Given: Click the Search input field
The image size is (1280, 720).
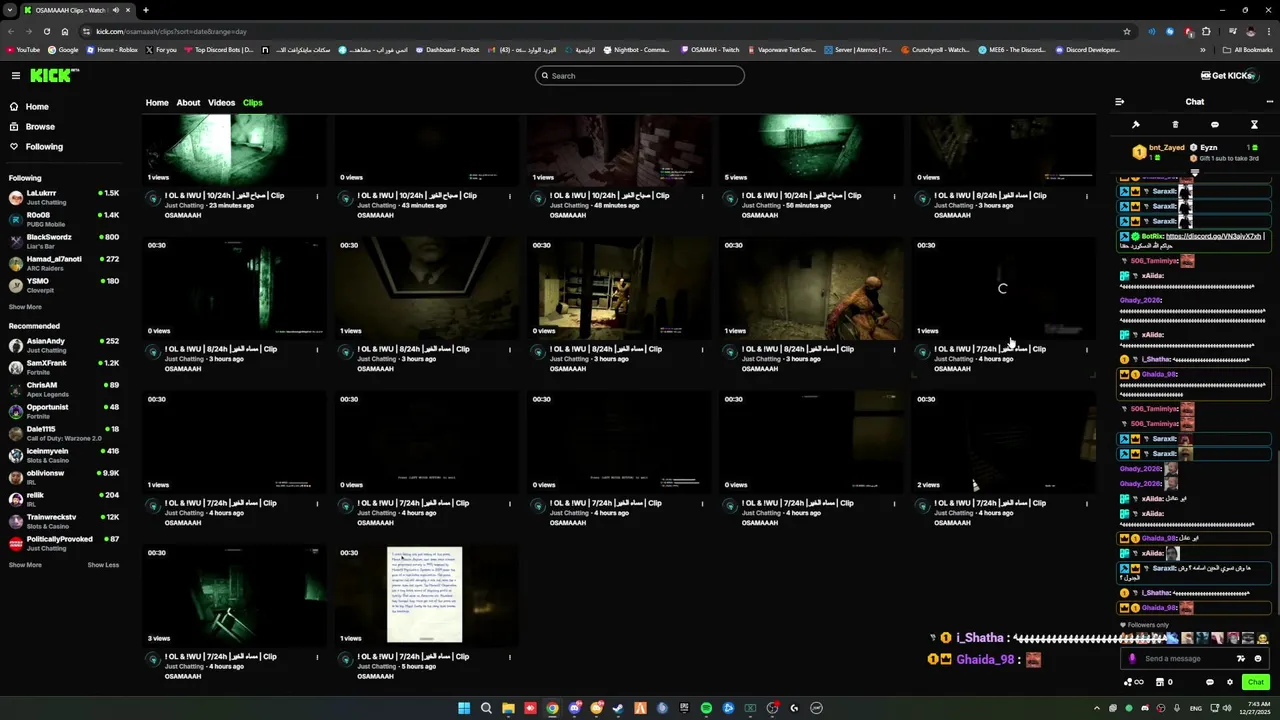Looking at the screenshot, I should 640,76.
